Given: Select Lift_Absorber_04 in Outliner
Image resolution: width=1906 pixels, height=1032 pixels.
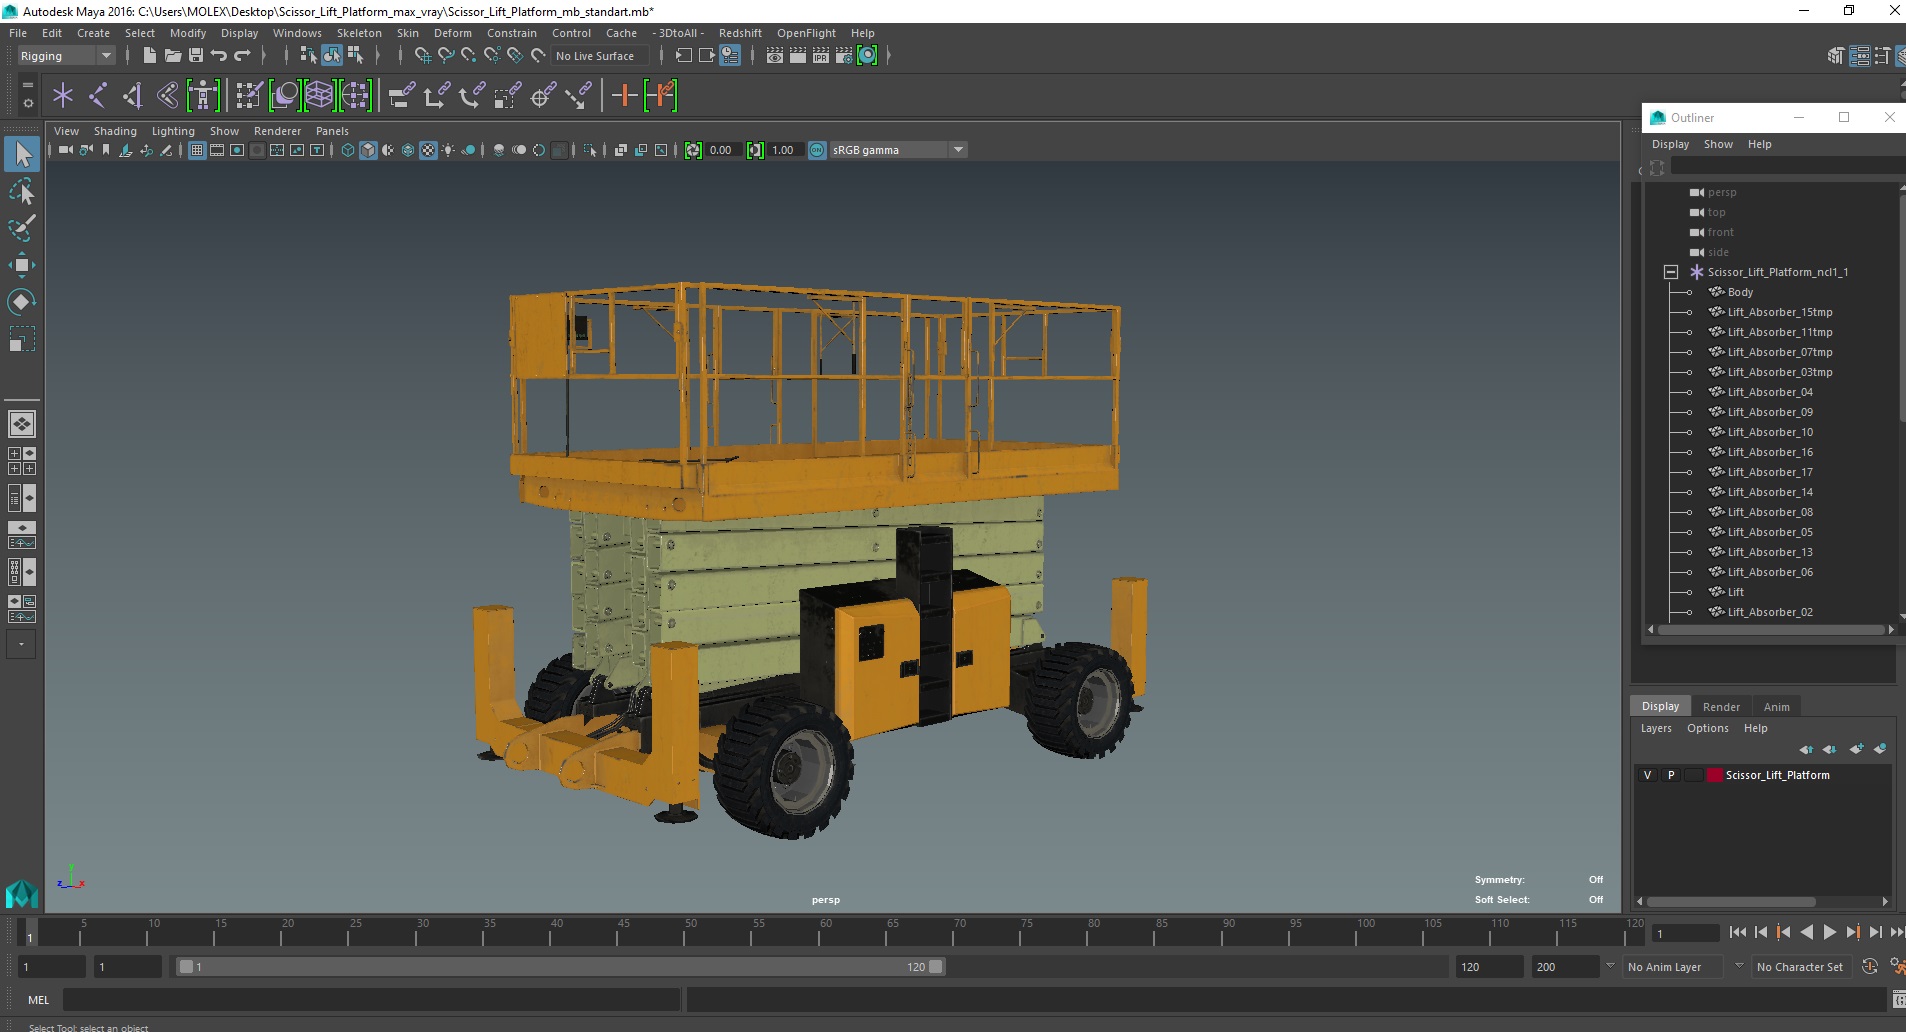Looking at the screenshot, I should pyautogui.click(x=1770, y=392).
